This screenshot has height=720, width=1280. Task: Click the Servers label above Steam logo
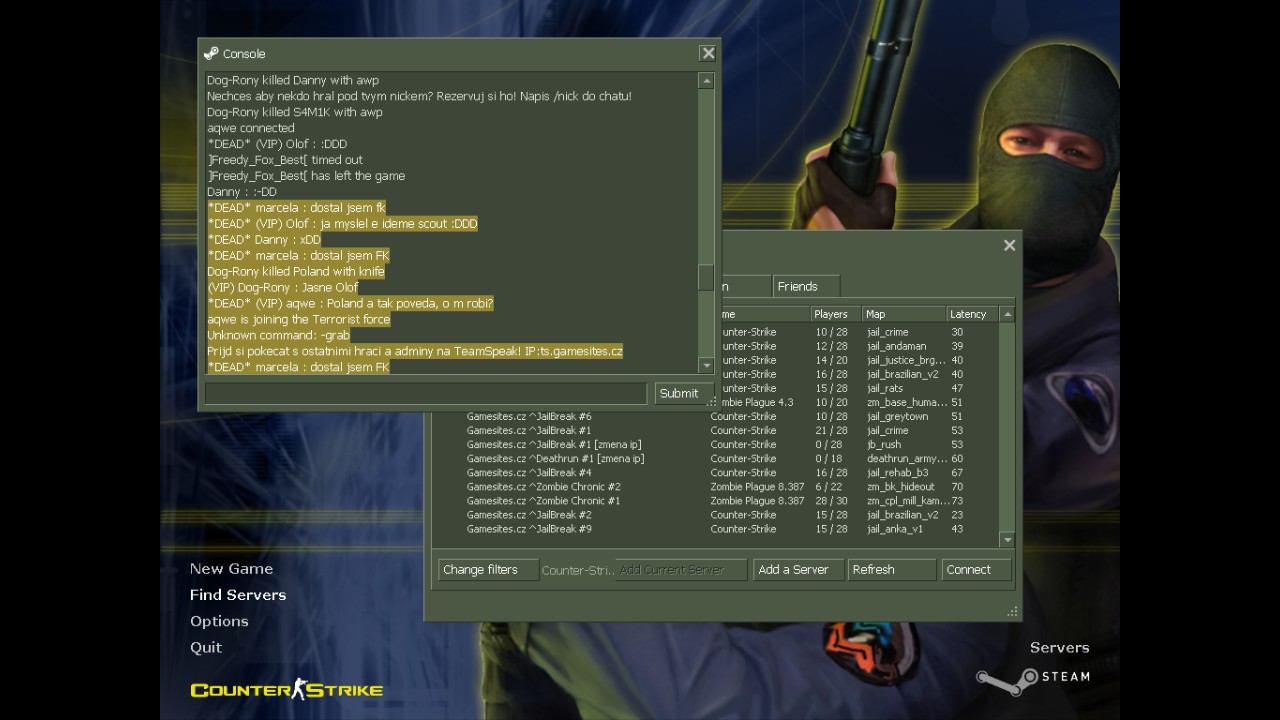click(1059, 648)
